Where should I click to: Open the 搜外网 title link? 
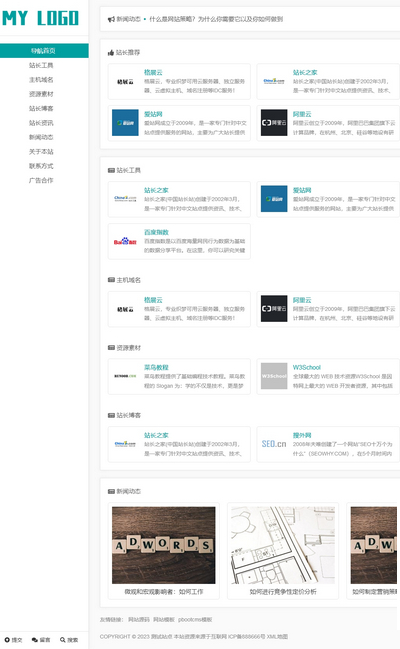point(302,435)
